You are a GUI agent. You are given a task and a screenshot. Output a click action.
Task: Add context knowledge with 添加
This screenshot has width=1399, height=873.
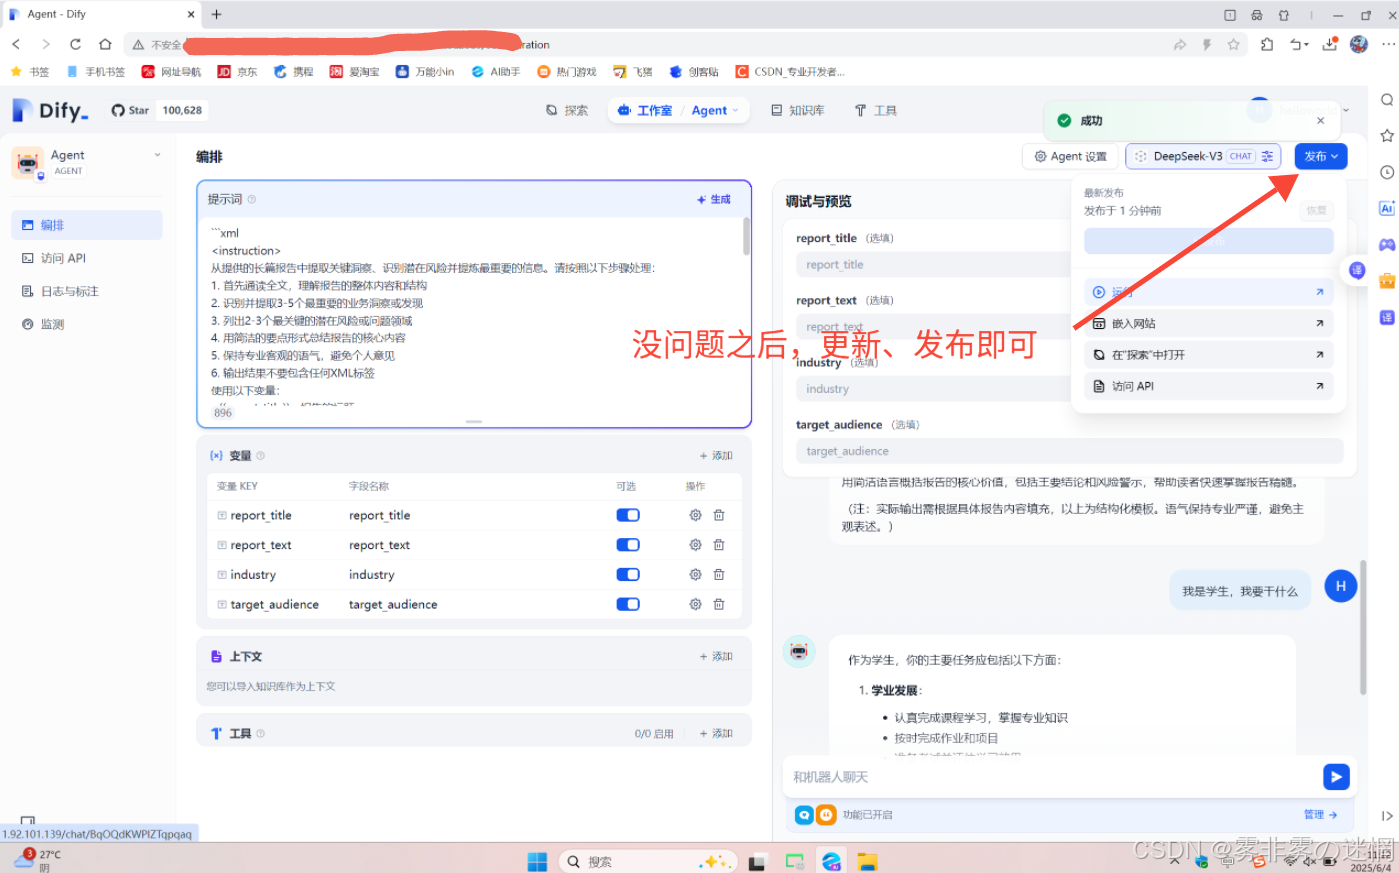[x=716, y=657]
